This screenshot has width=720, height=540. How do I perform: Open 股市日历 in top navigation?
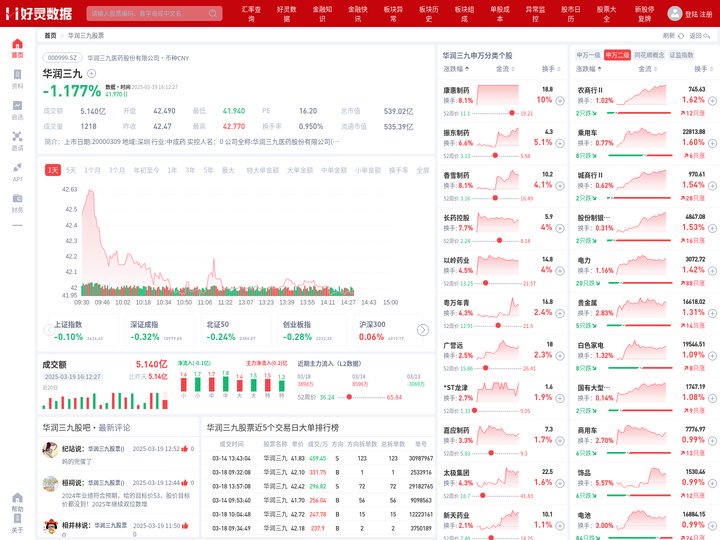(571, 14)
